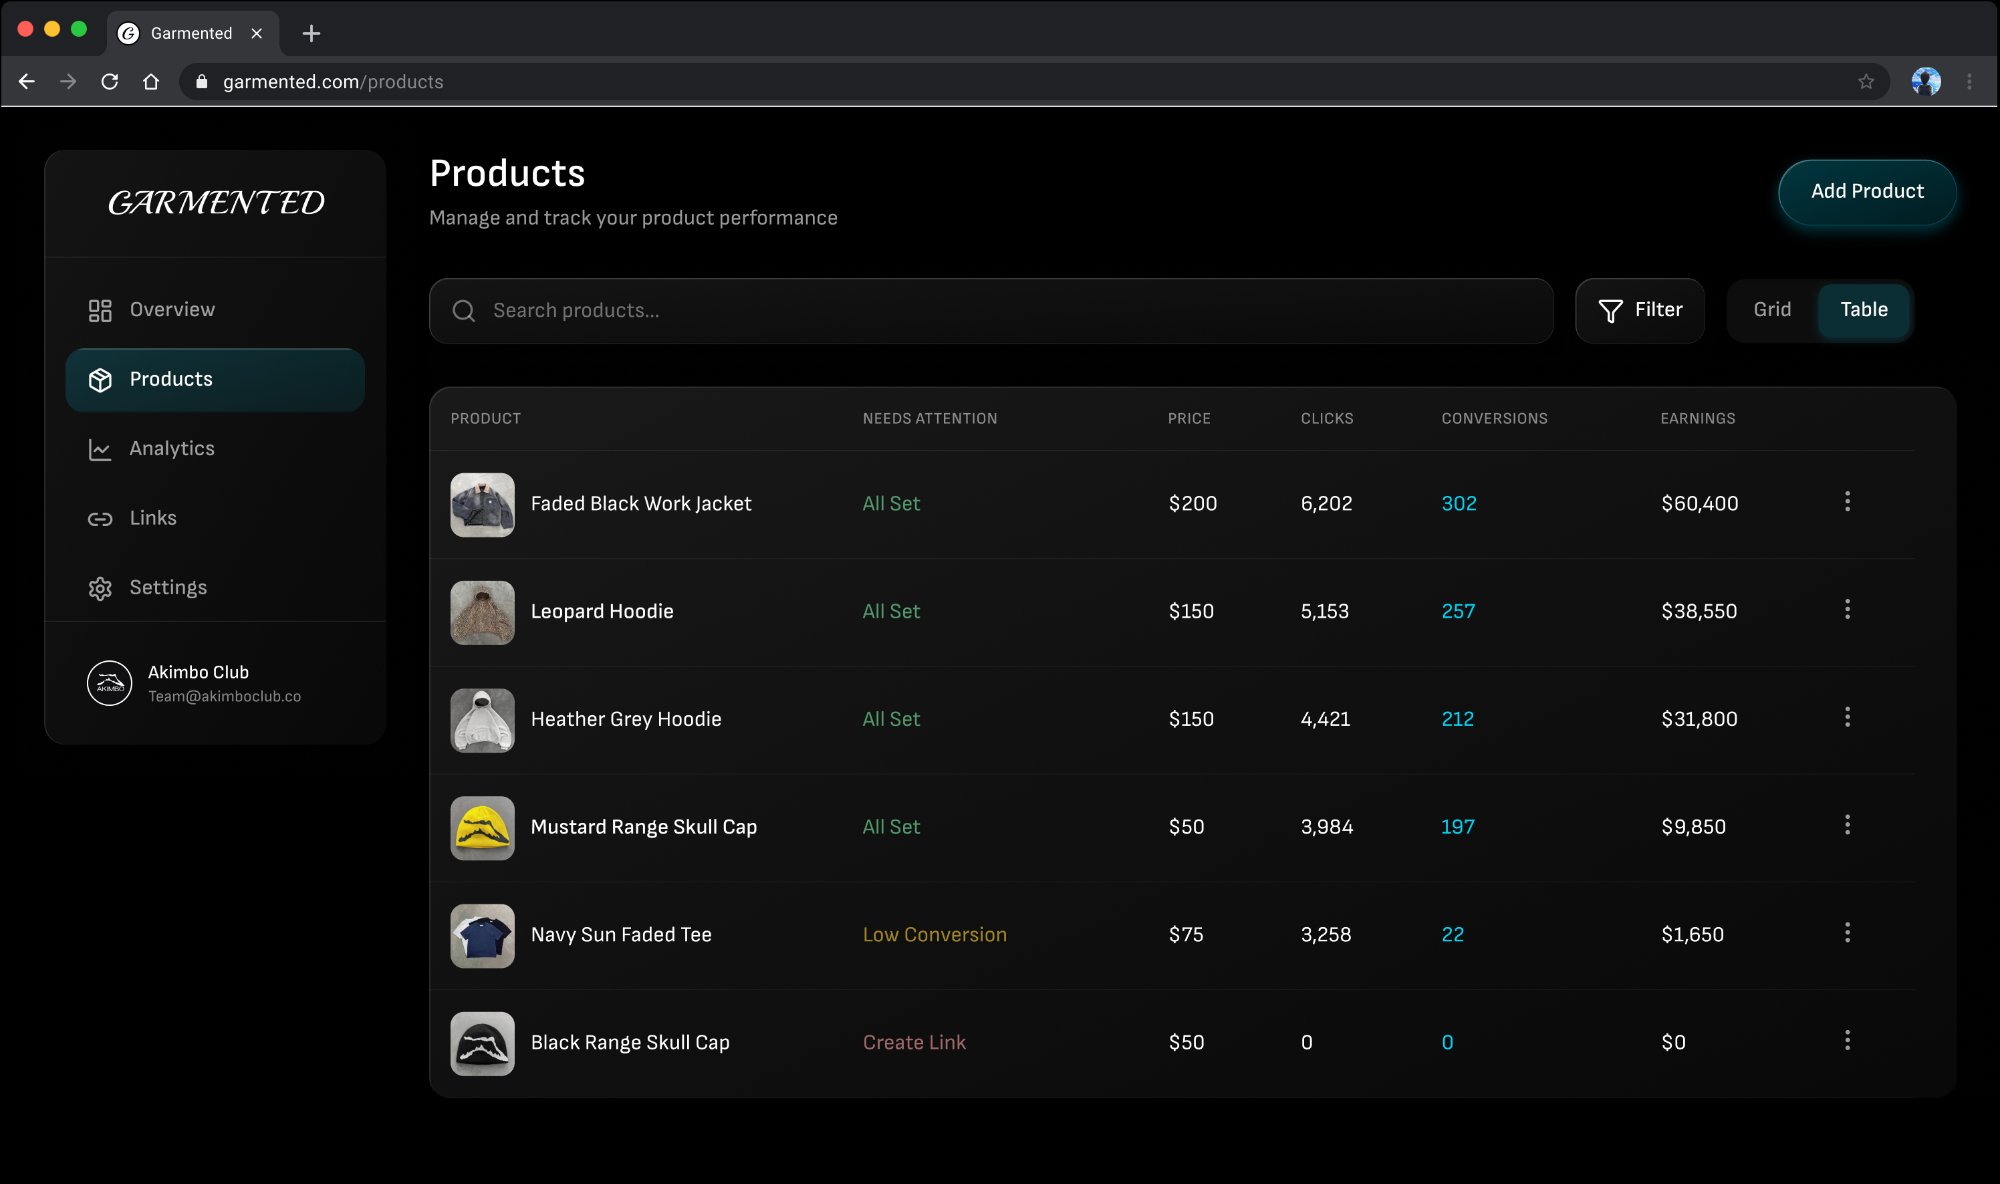Image resolution: width=2000 pixels, height=1184 pixels.
Task: Click the Akimbo Club profile avatar
Action: coord(109,683)
